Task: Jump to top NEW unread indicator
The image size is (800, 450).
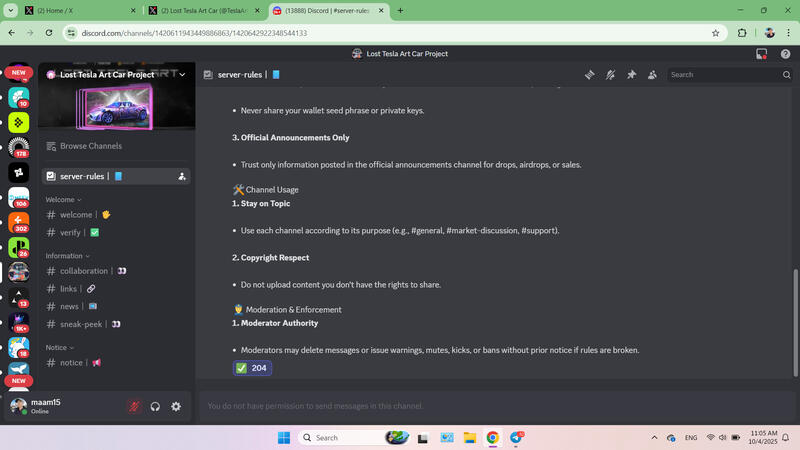Action: pyautogui.click(x=18, y=72)
